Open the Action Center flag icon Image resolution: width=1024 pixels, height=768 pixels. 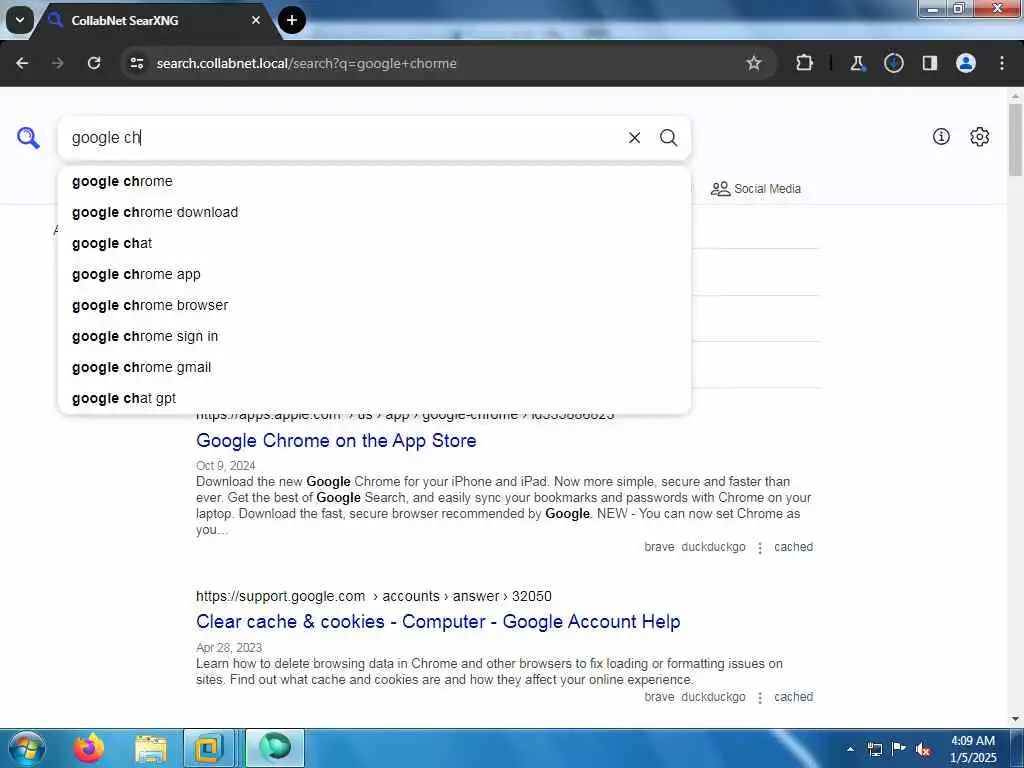tap(899, 749)
